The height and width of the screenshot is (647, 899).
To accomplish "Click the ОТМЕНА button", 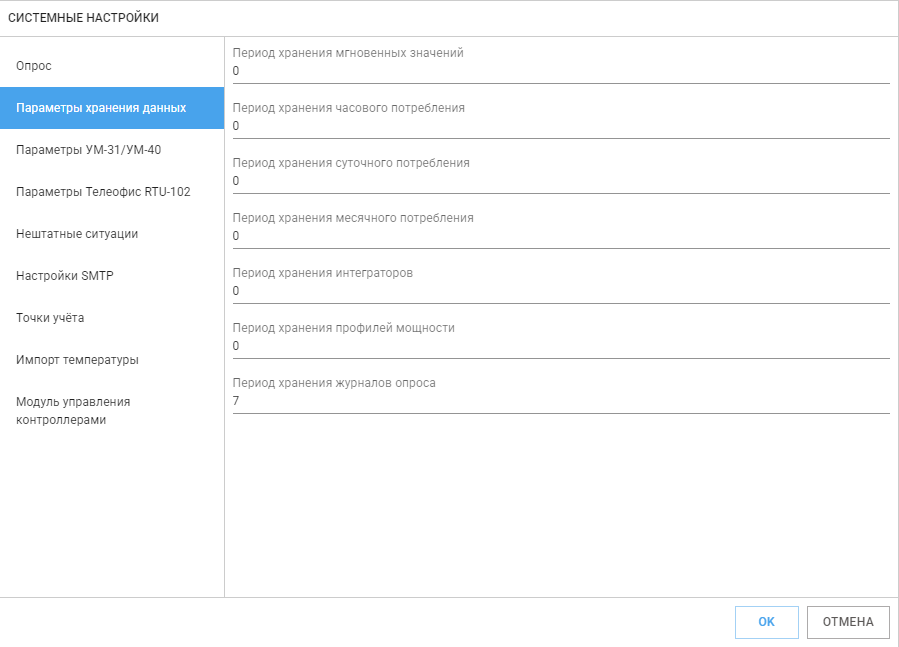I will (848, 622).
